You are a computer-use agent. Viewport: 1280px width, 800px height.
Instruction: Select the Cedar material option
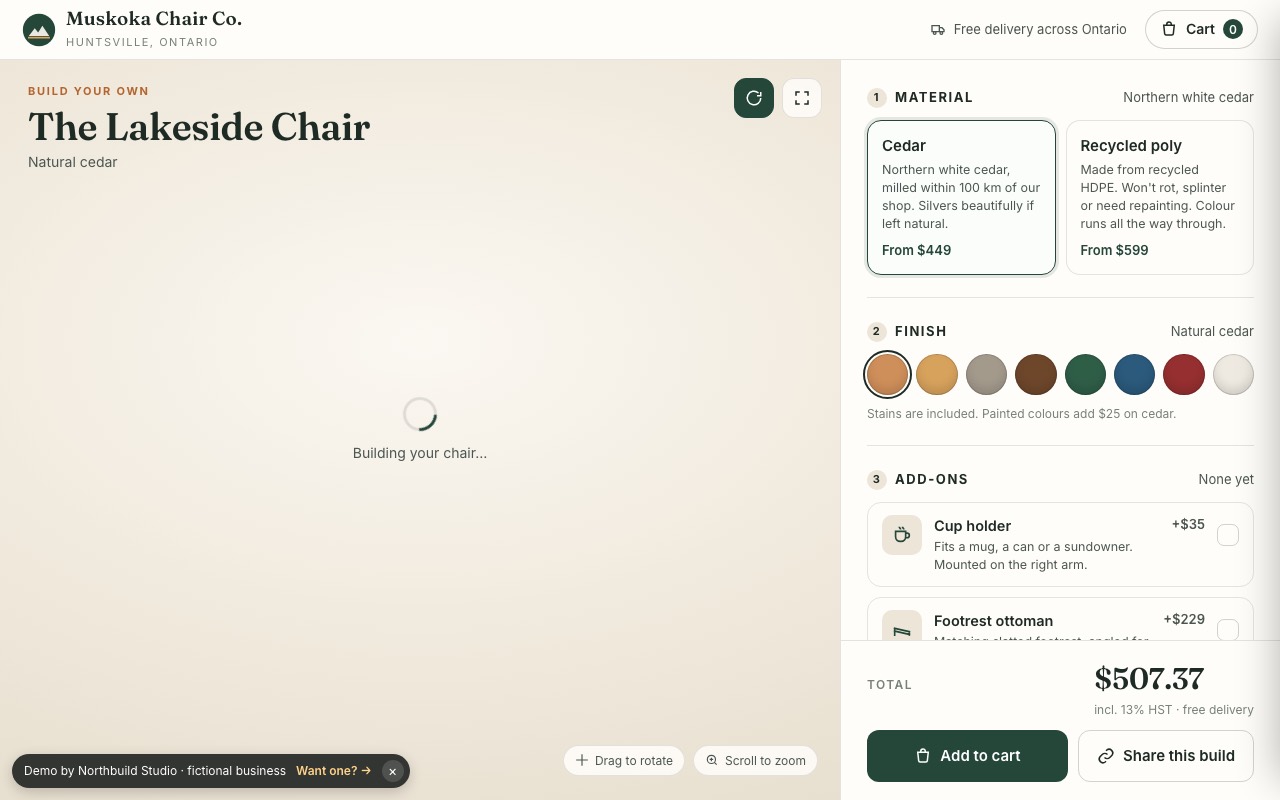(961, 197)
